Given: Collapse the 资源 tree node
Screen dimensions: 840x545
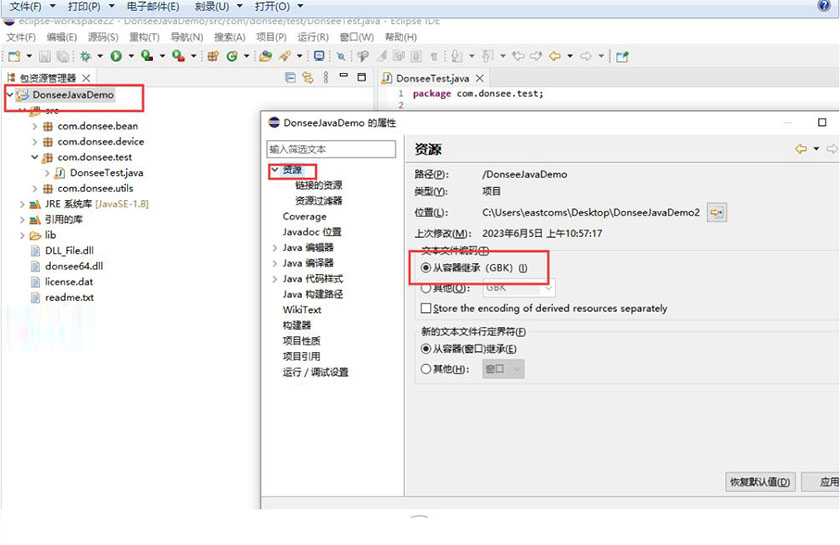Looking at the screenshot, I should coord(274,171).
